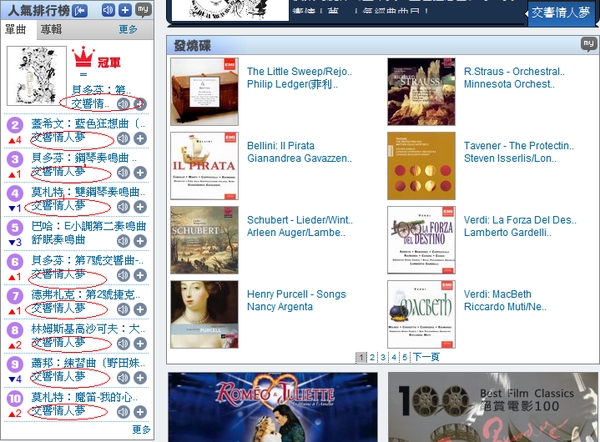600x442 pixels.
Task: Open album The Little Sweep/Rejo.. title
Action: (x=300, y=72)
